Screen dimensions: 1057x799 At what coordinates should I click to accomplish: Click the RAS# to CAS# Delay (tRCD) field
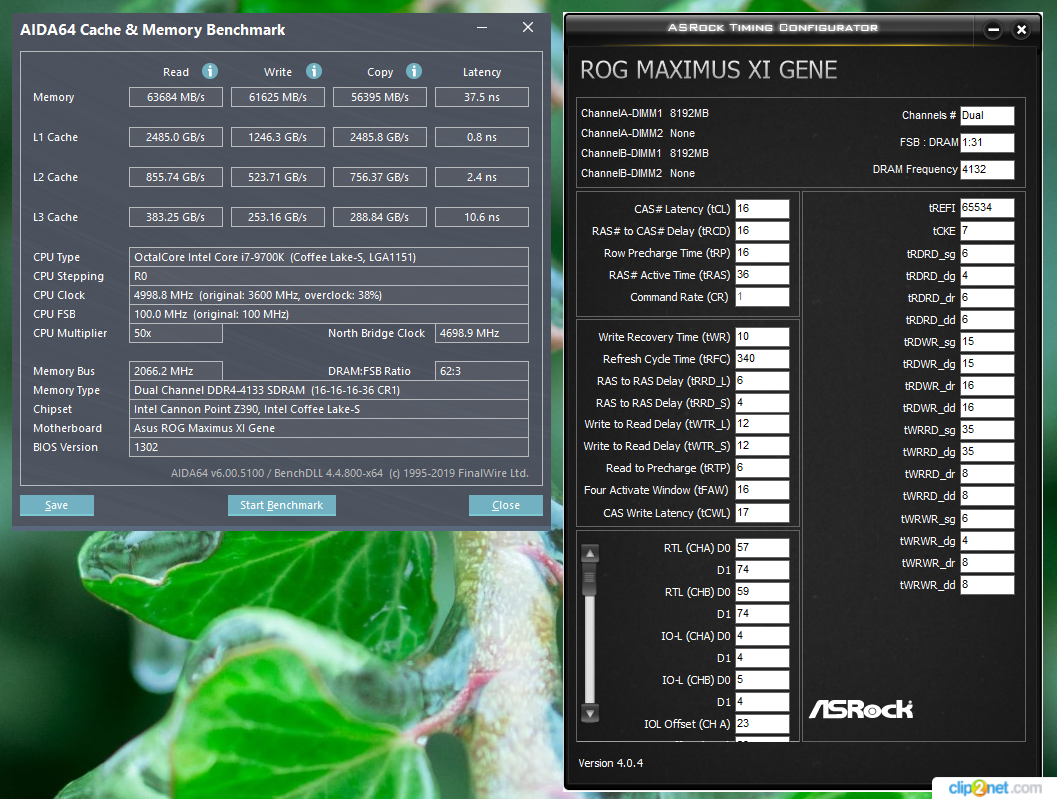coord(762,231)
